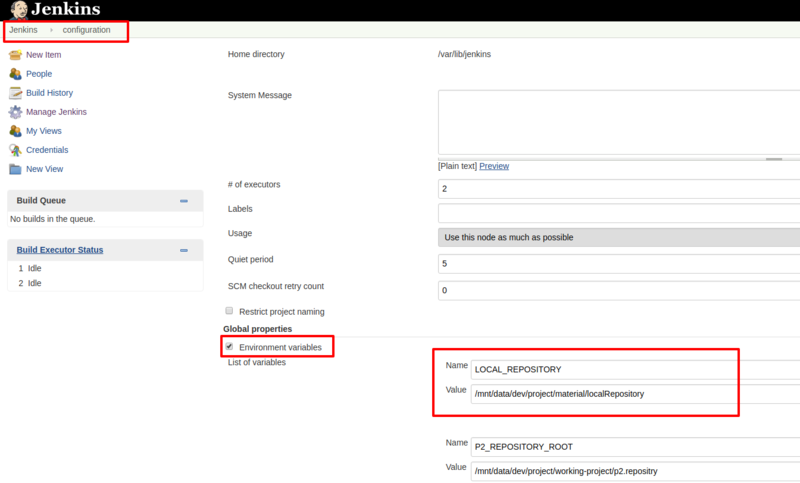Click the Jenkins butler logo icon
Screen dimensions: 800x483
click(16, 10)
